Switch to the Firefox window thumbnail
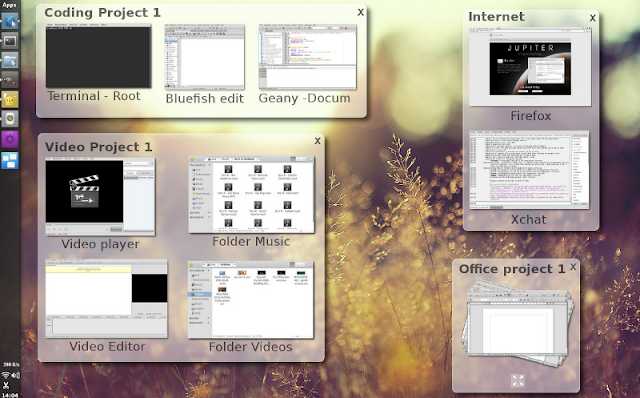The height and width of the screenshot is (398, 640). tap(530, 67)
